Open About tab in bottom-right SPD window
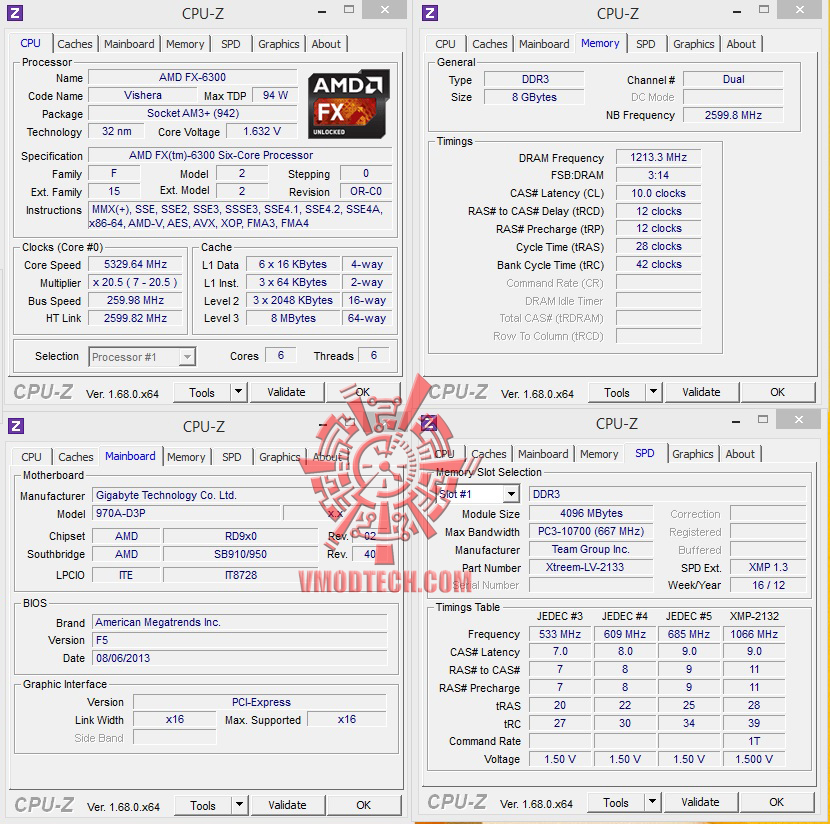The image size is (830, 824). click(740, 454)
